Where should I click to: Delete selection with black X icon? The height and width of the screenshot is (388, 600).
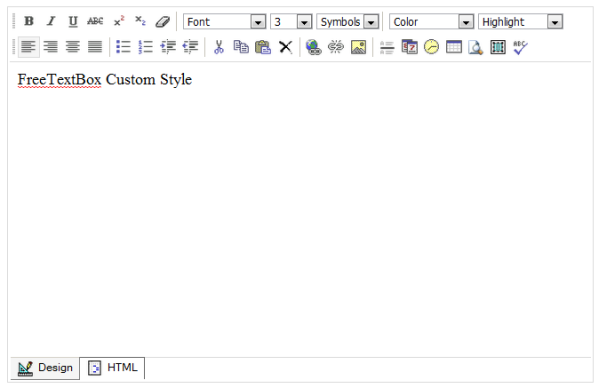285,47
